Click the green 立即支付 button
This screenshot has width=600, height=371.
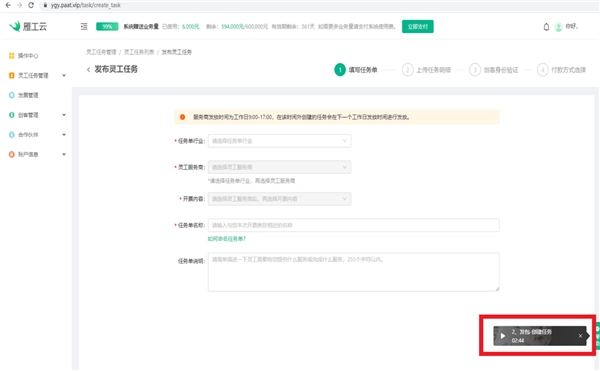tap(417, 26)
